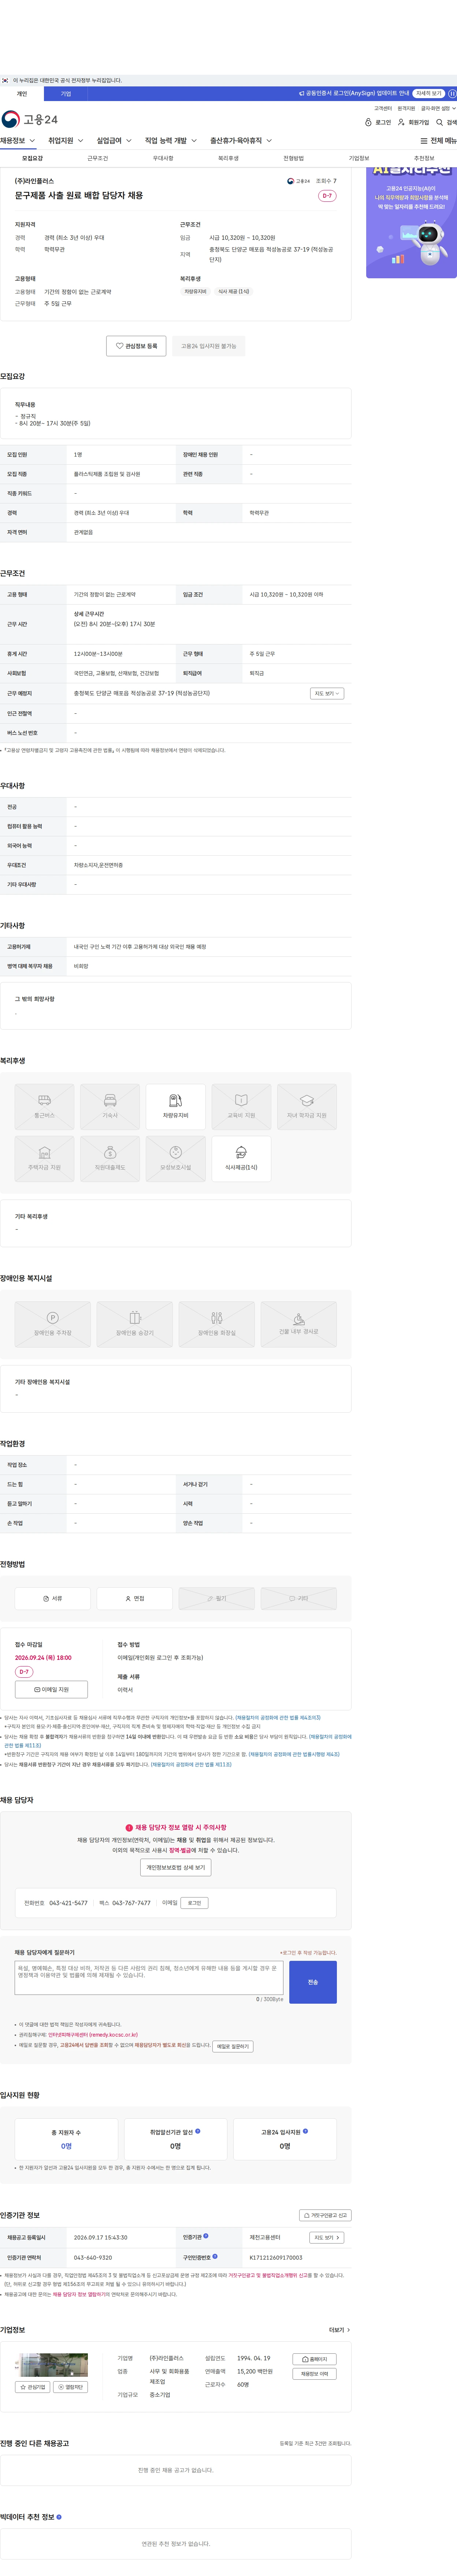
Task: Click the 홈페이지 button in 기업정보
Action: [x=314, y=2359]
